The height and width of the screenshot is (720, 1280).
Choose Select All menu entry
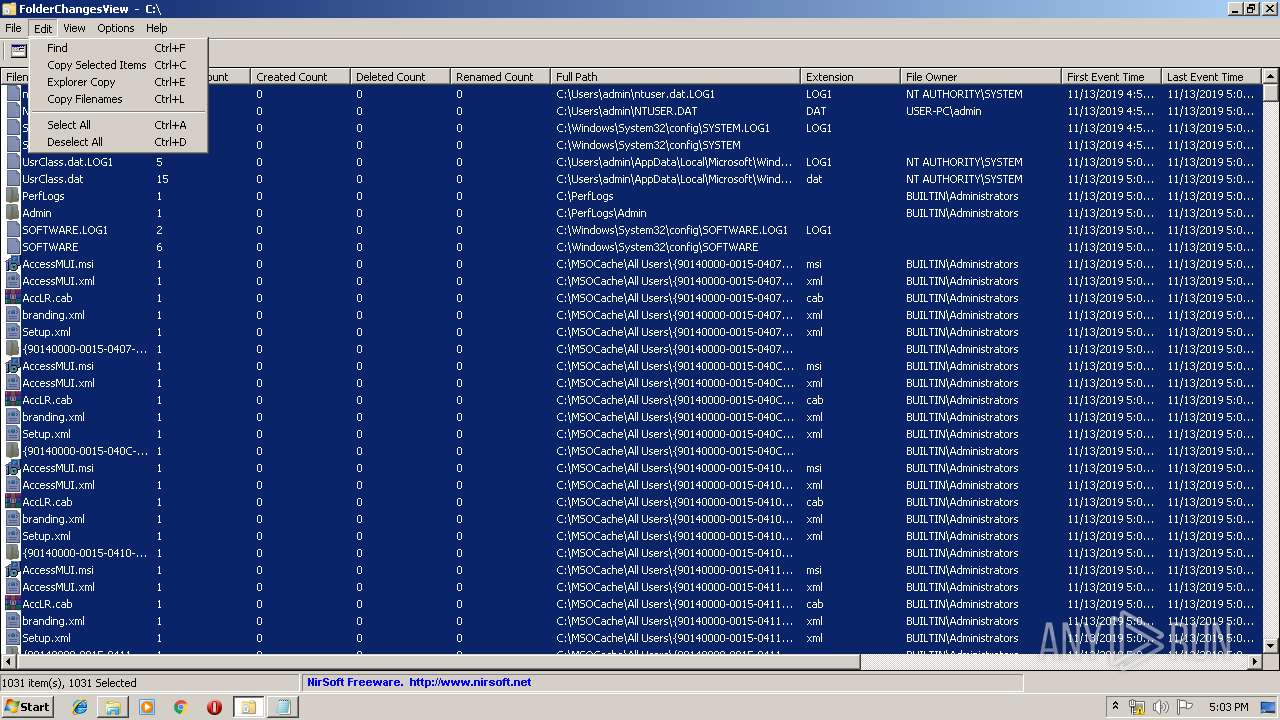118,125
